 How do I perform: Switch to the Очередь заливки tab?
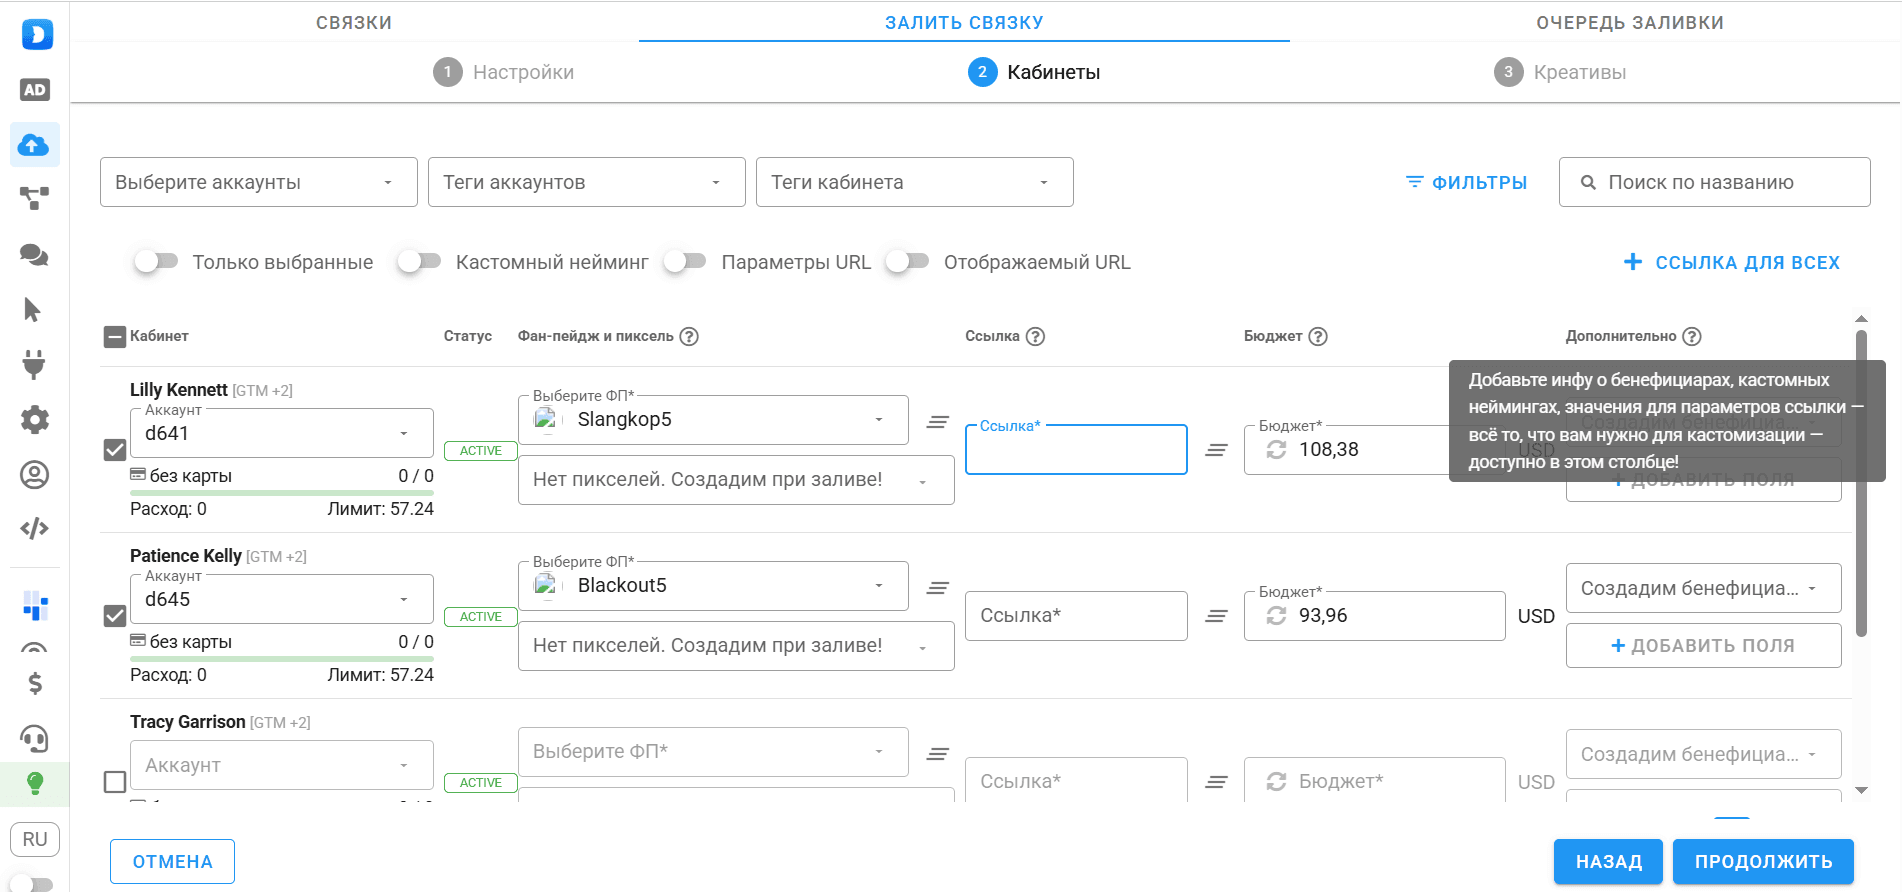(1629, 23)
